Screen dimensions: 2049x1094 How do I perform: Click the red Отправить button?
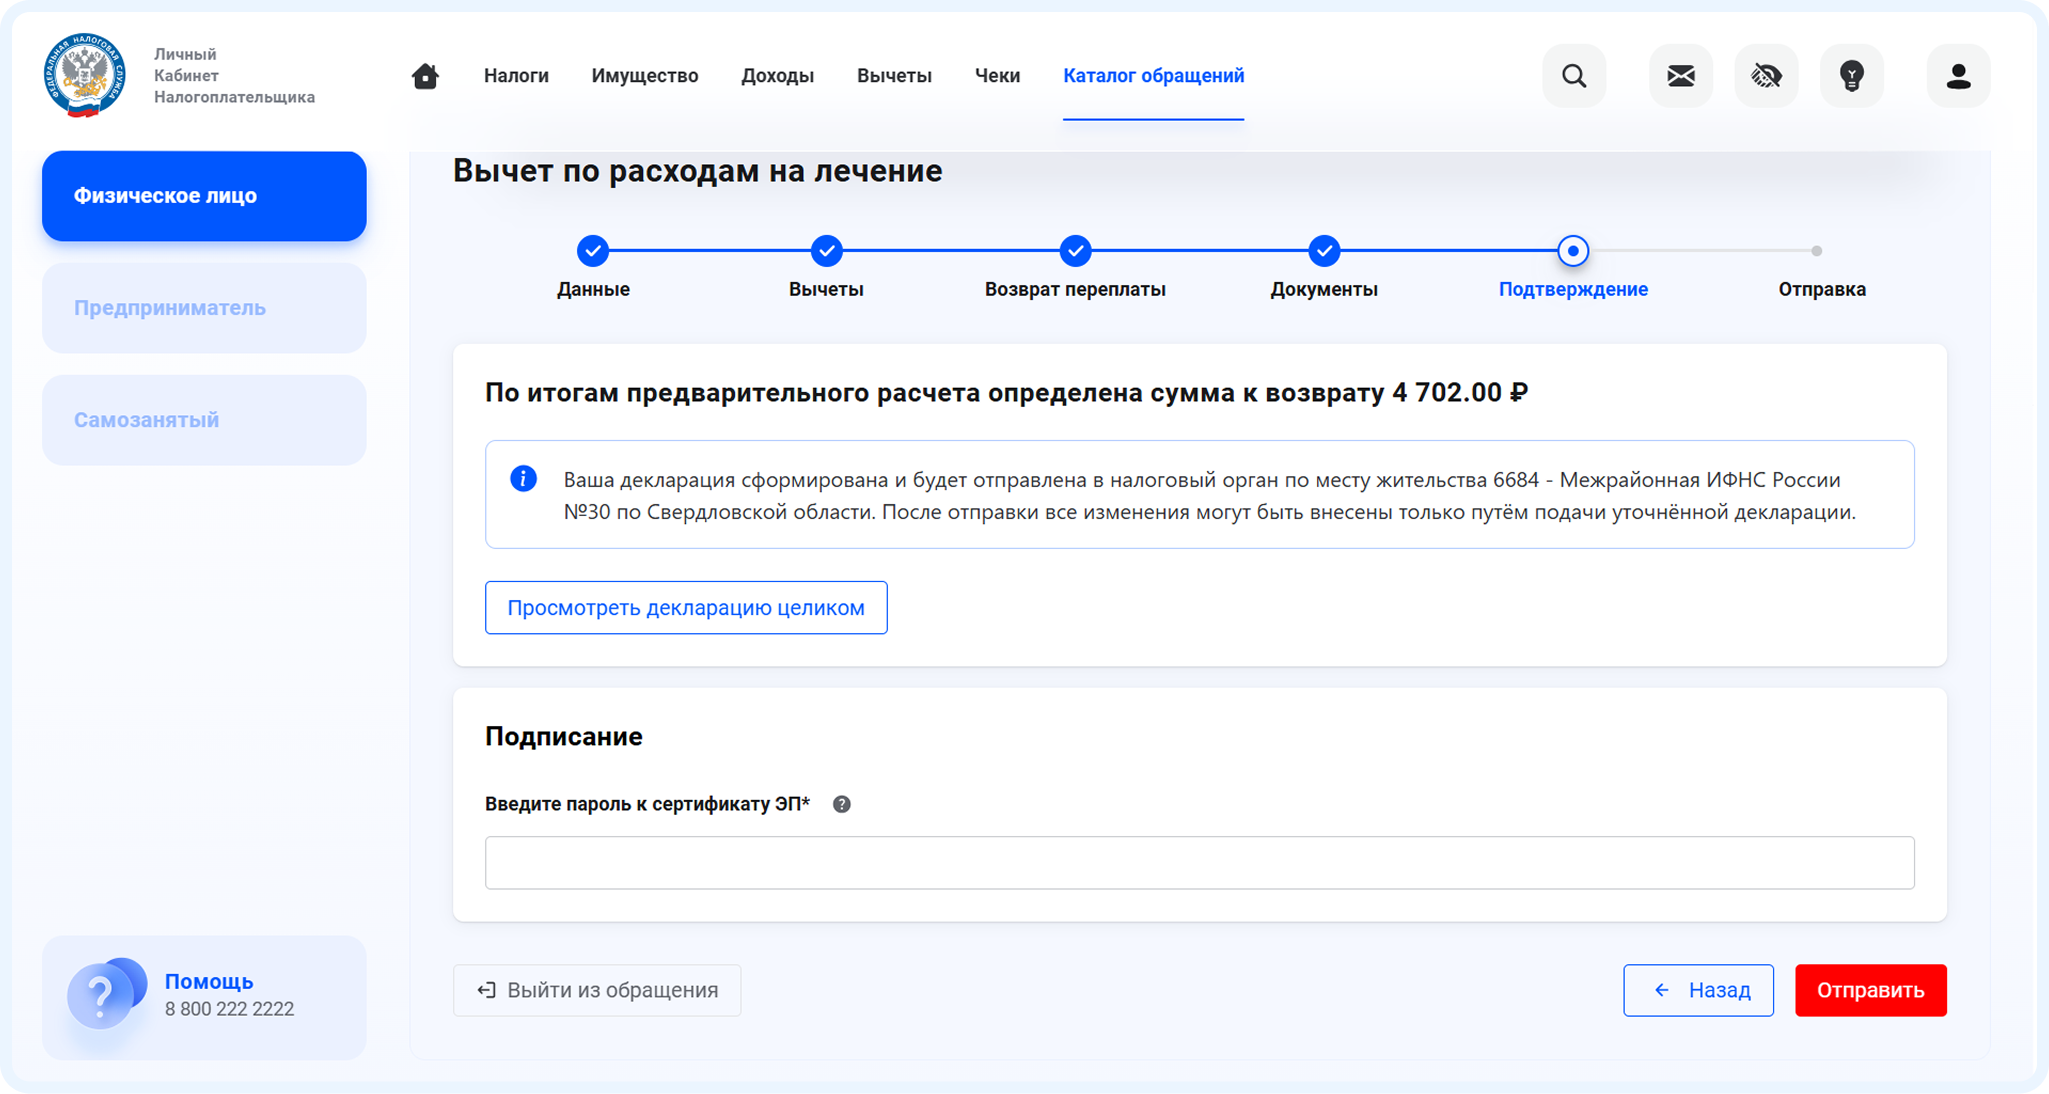click(1870, 990)
